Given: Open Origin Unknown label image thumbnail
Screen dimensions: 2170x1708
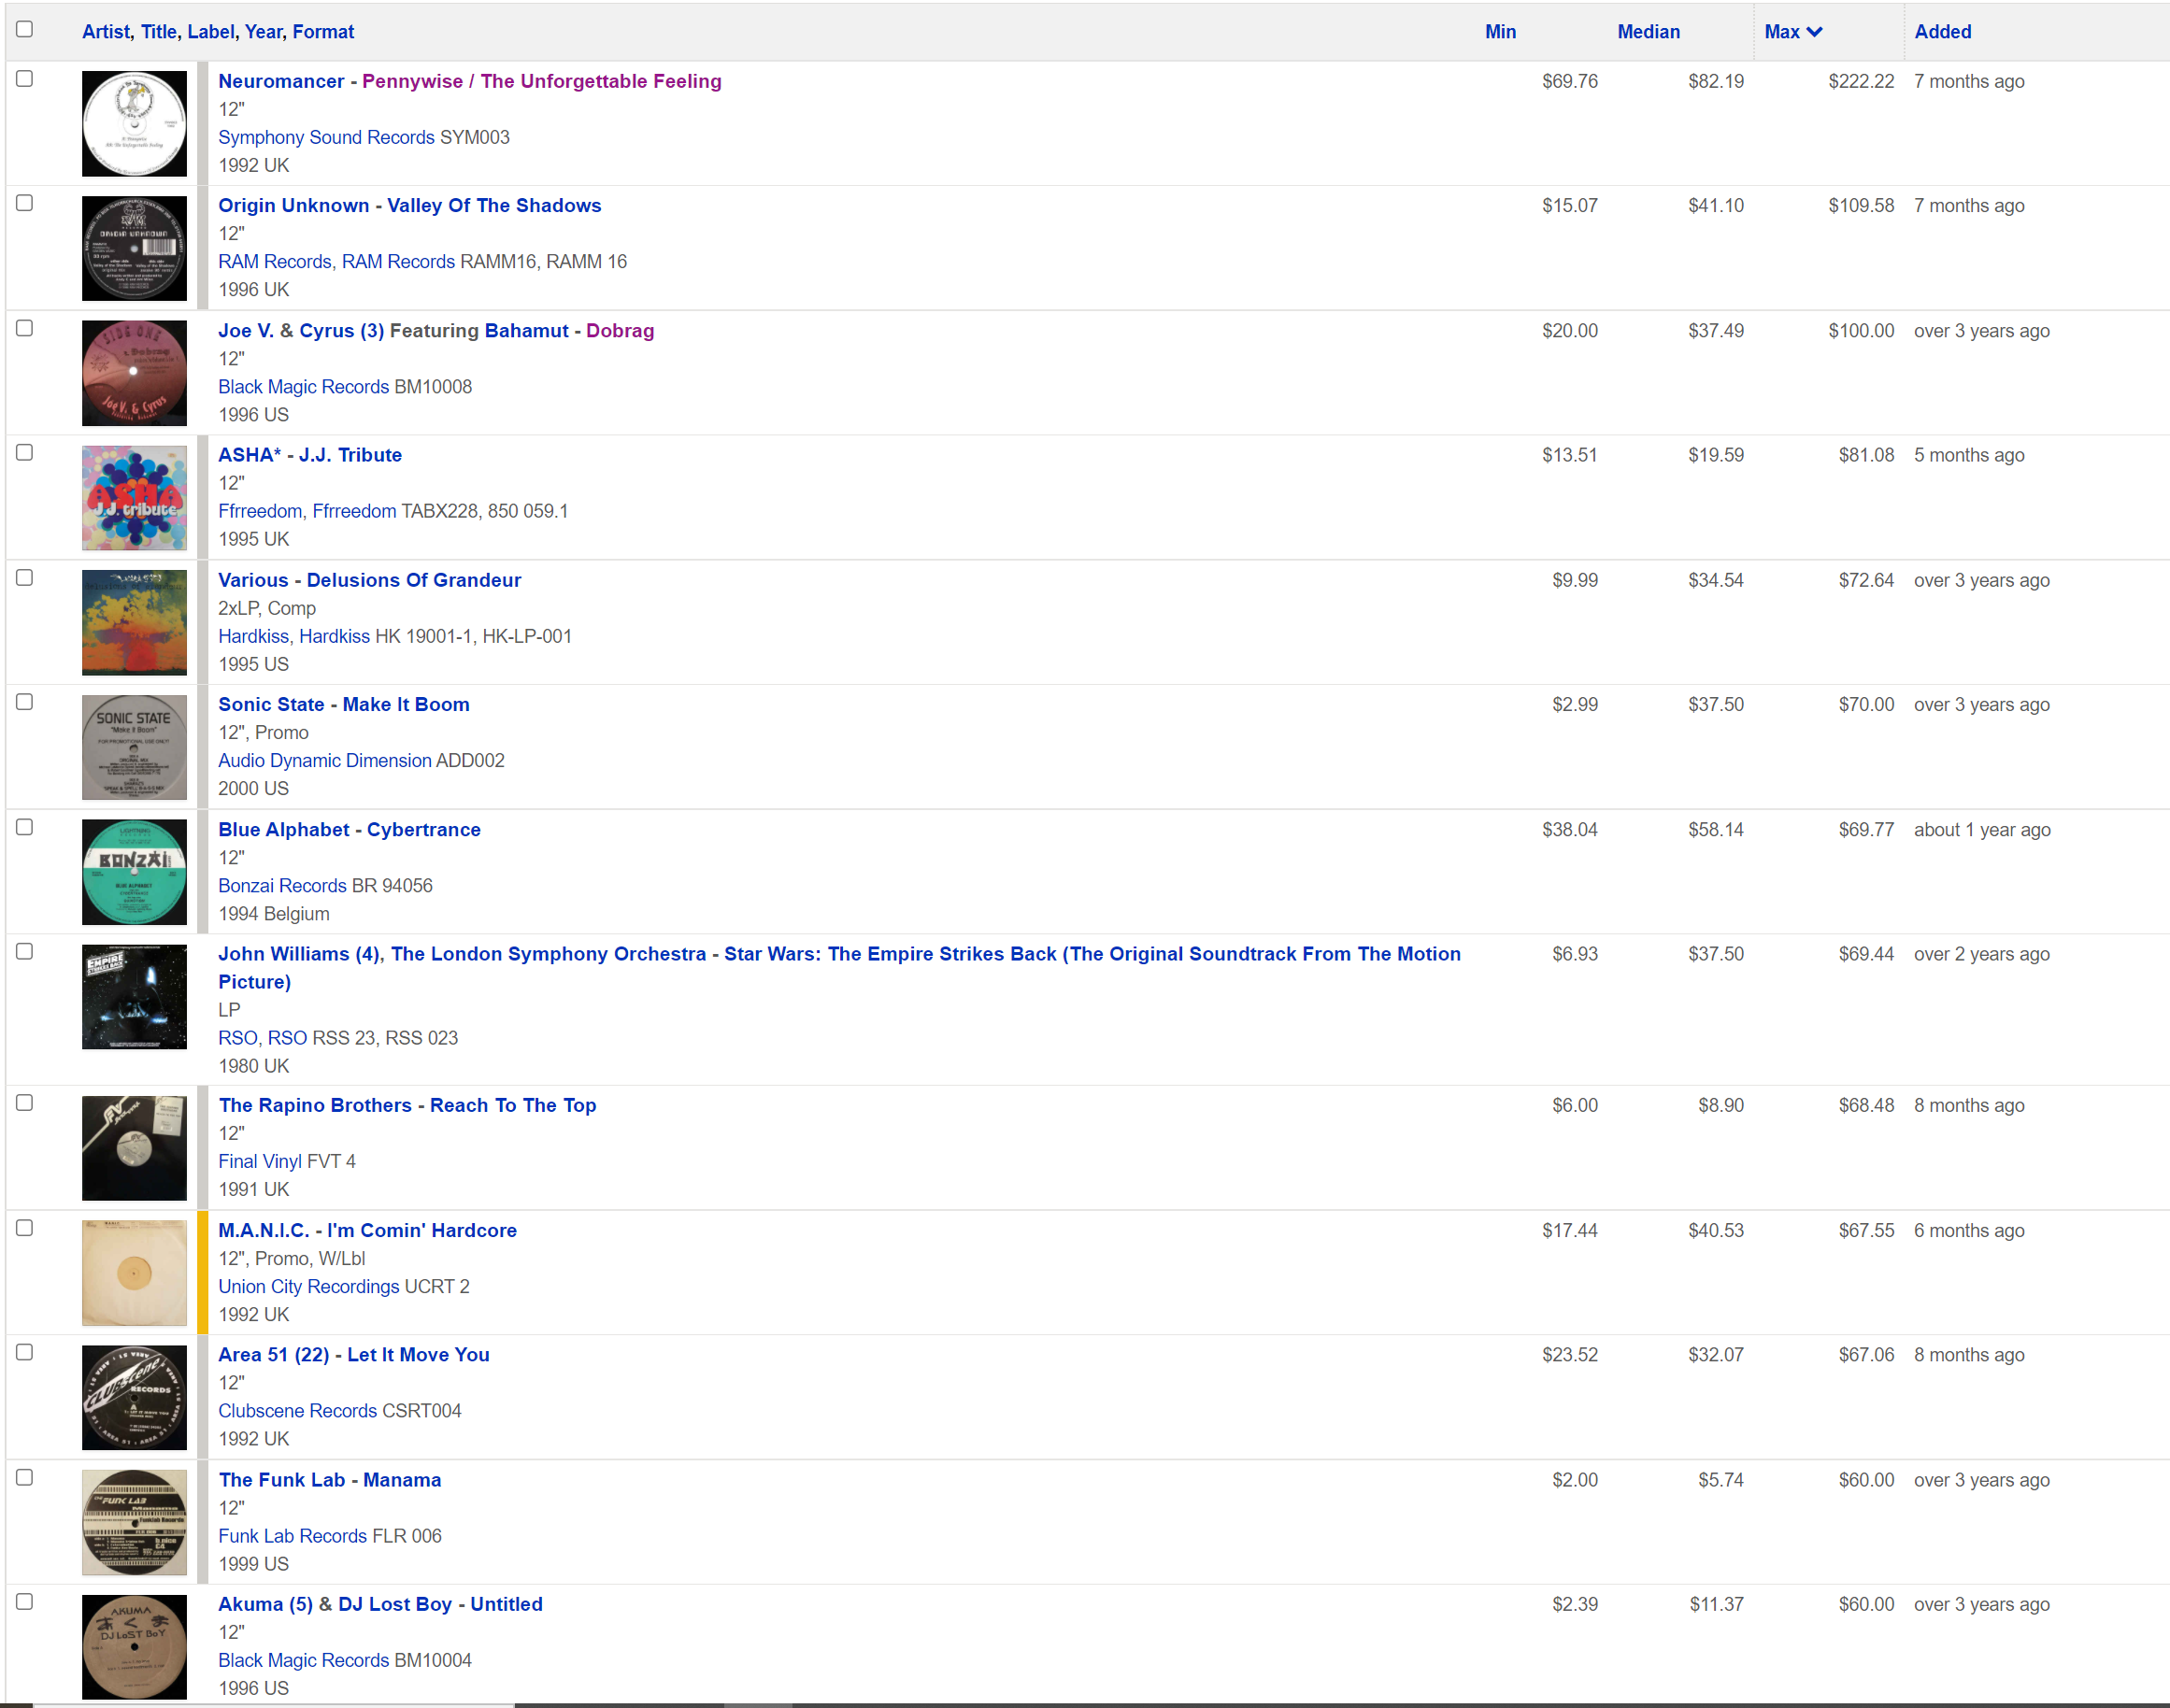Looking at the screenshot, I should click(134, 248).
